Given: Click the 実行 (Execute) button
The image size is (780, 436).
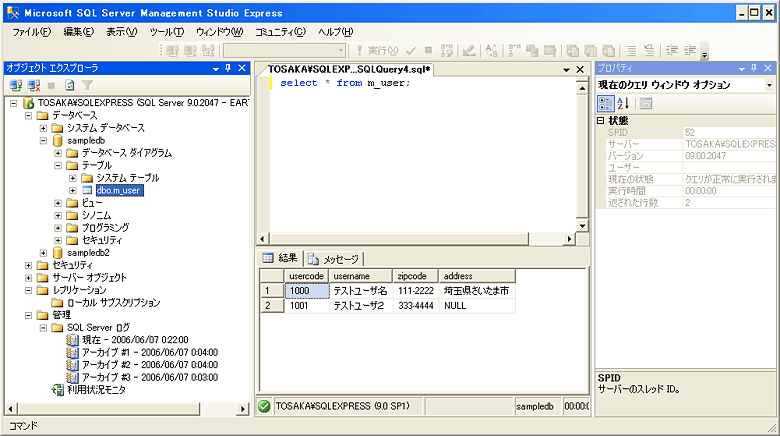Looking at the screenshot, I should (x=378, y=50).
